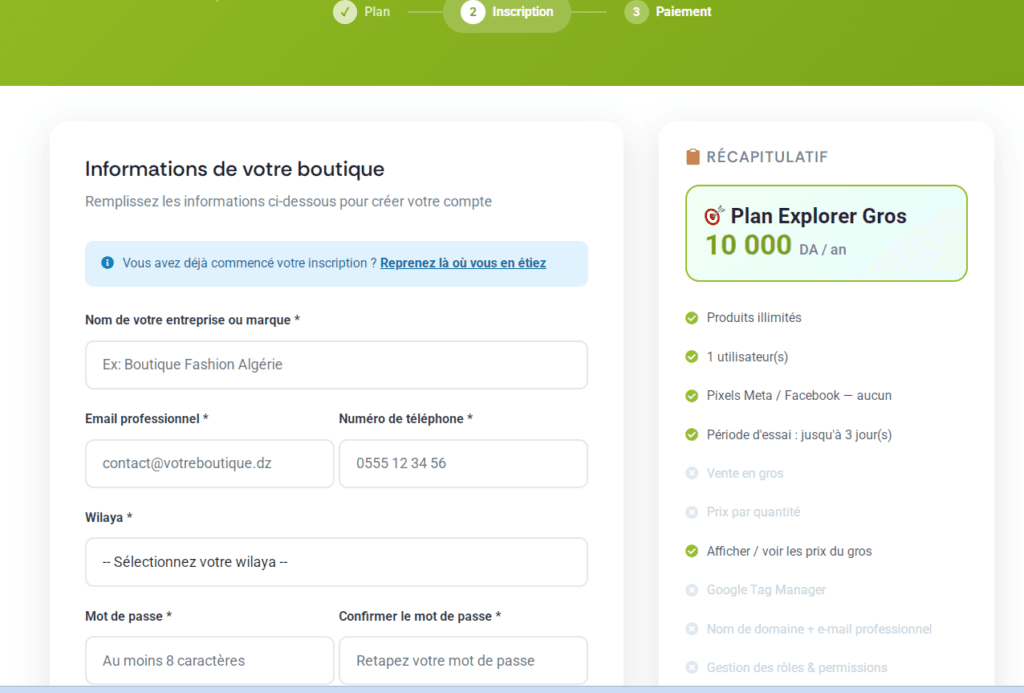Click the target icon beside Plan Explorer Gros
Viewport: 1024px width, 693px height.
click(x=714, y=215)
